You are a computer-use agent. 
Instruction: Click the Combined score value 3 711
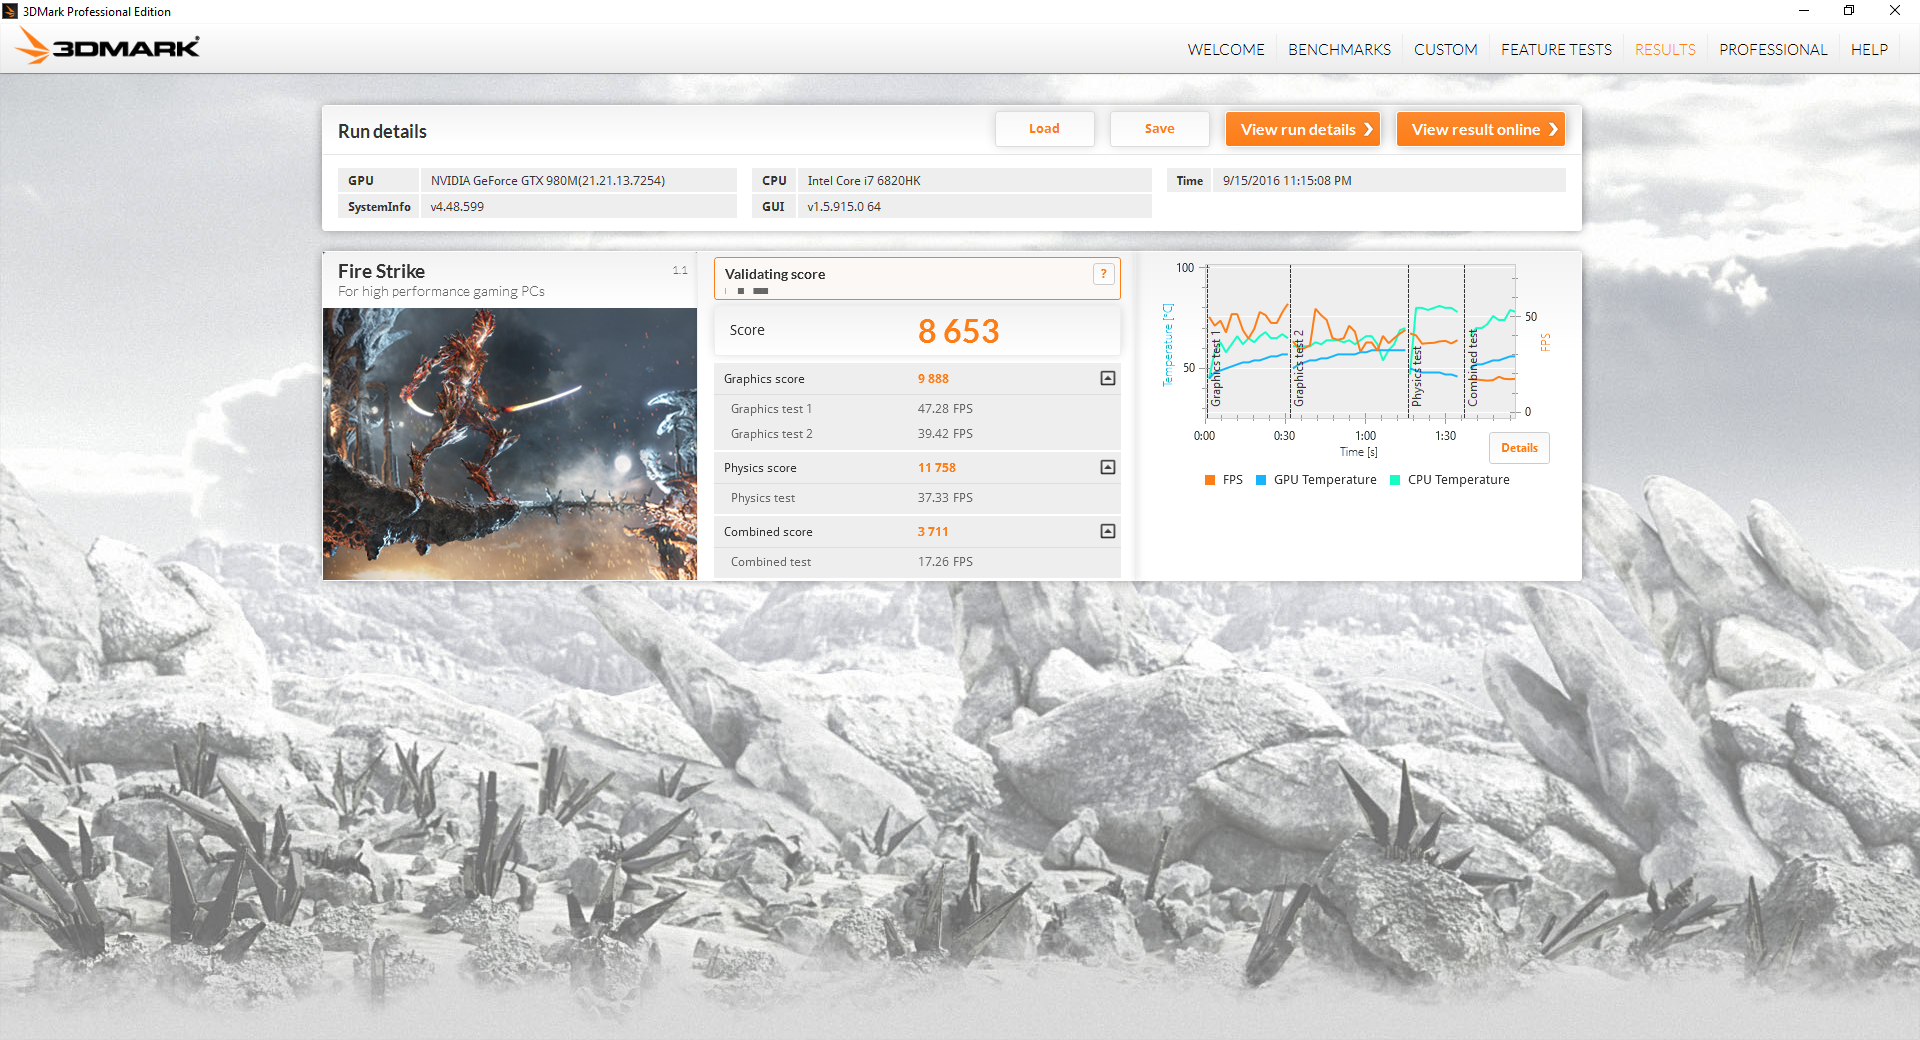click(x=933, y=532)
